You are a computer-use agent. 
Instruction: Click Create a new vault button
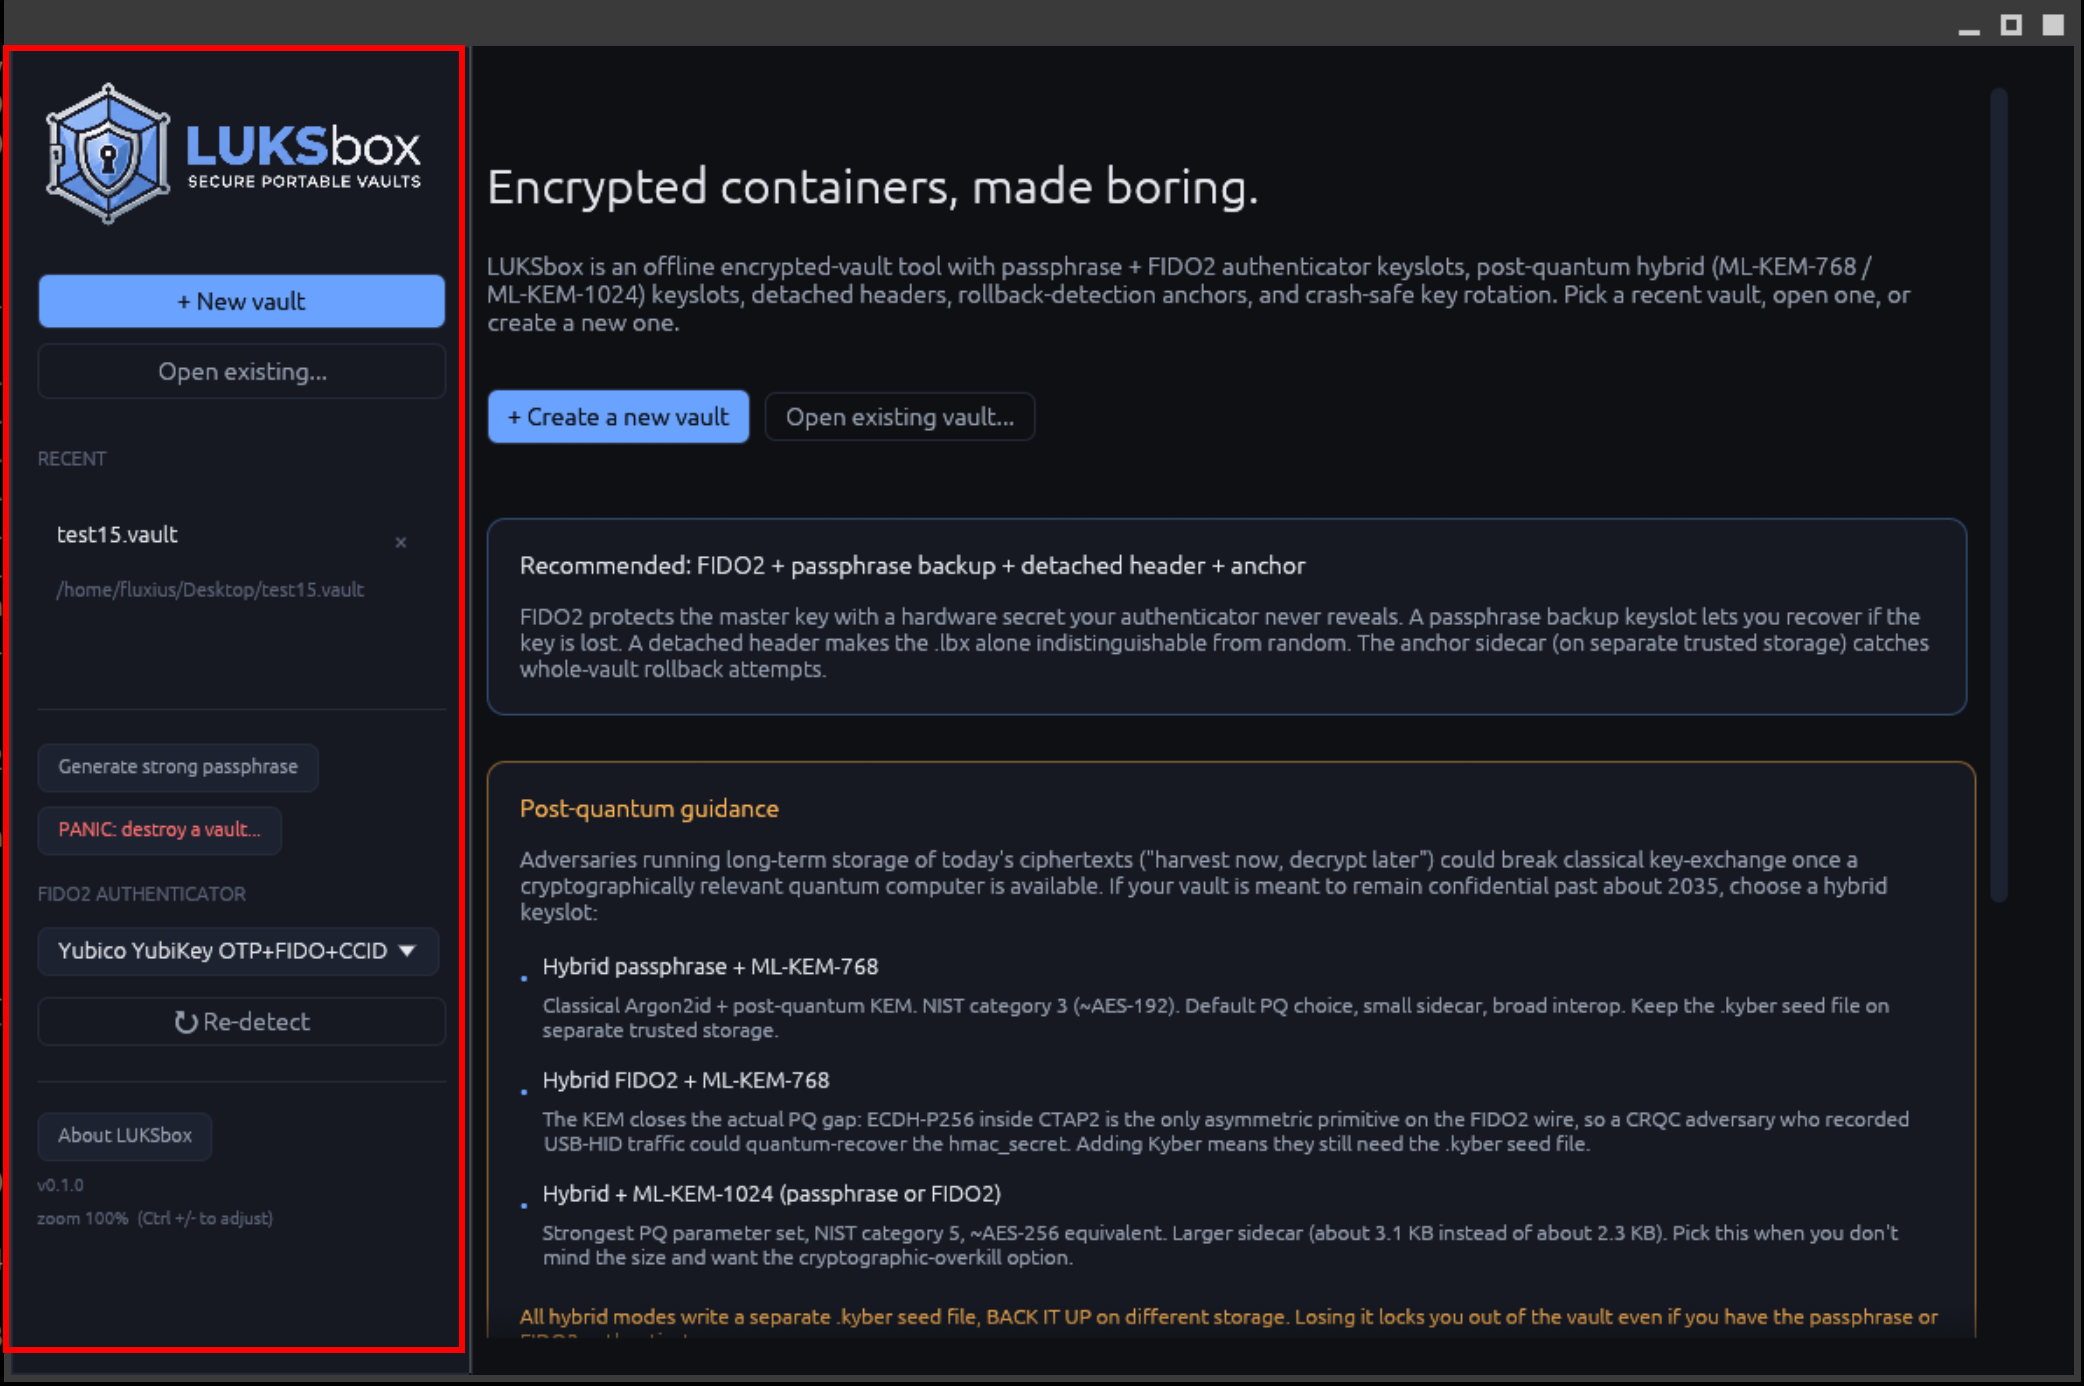pyautogui.click(x=618, y=417)
